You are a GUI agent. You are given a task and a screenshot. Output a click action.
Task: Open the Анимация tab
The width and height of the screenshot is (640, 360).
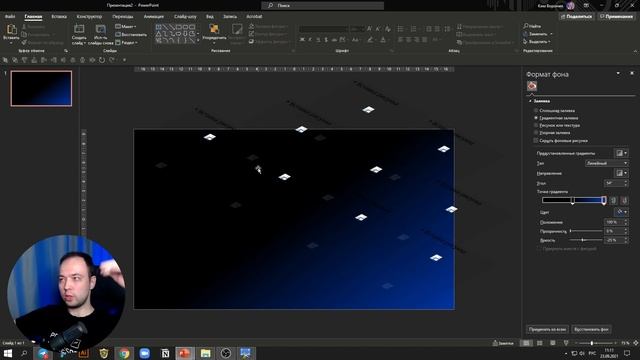point(153,17)
